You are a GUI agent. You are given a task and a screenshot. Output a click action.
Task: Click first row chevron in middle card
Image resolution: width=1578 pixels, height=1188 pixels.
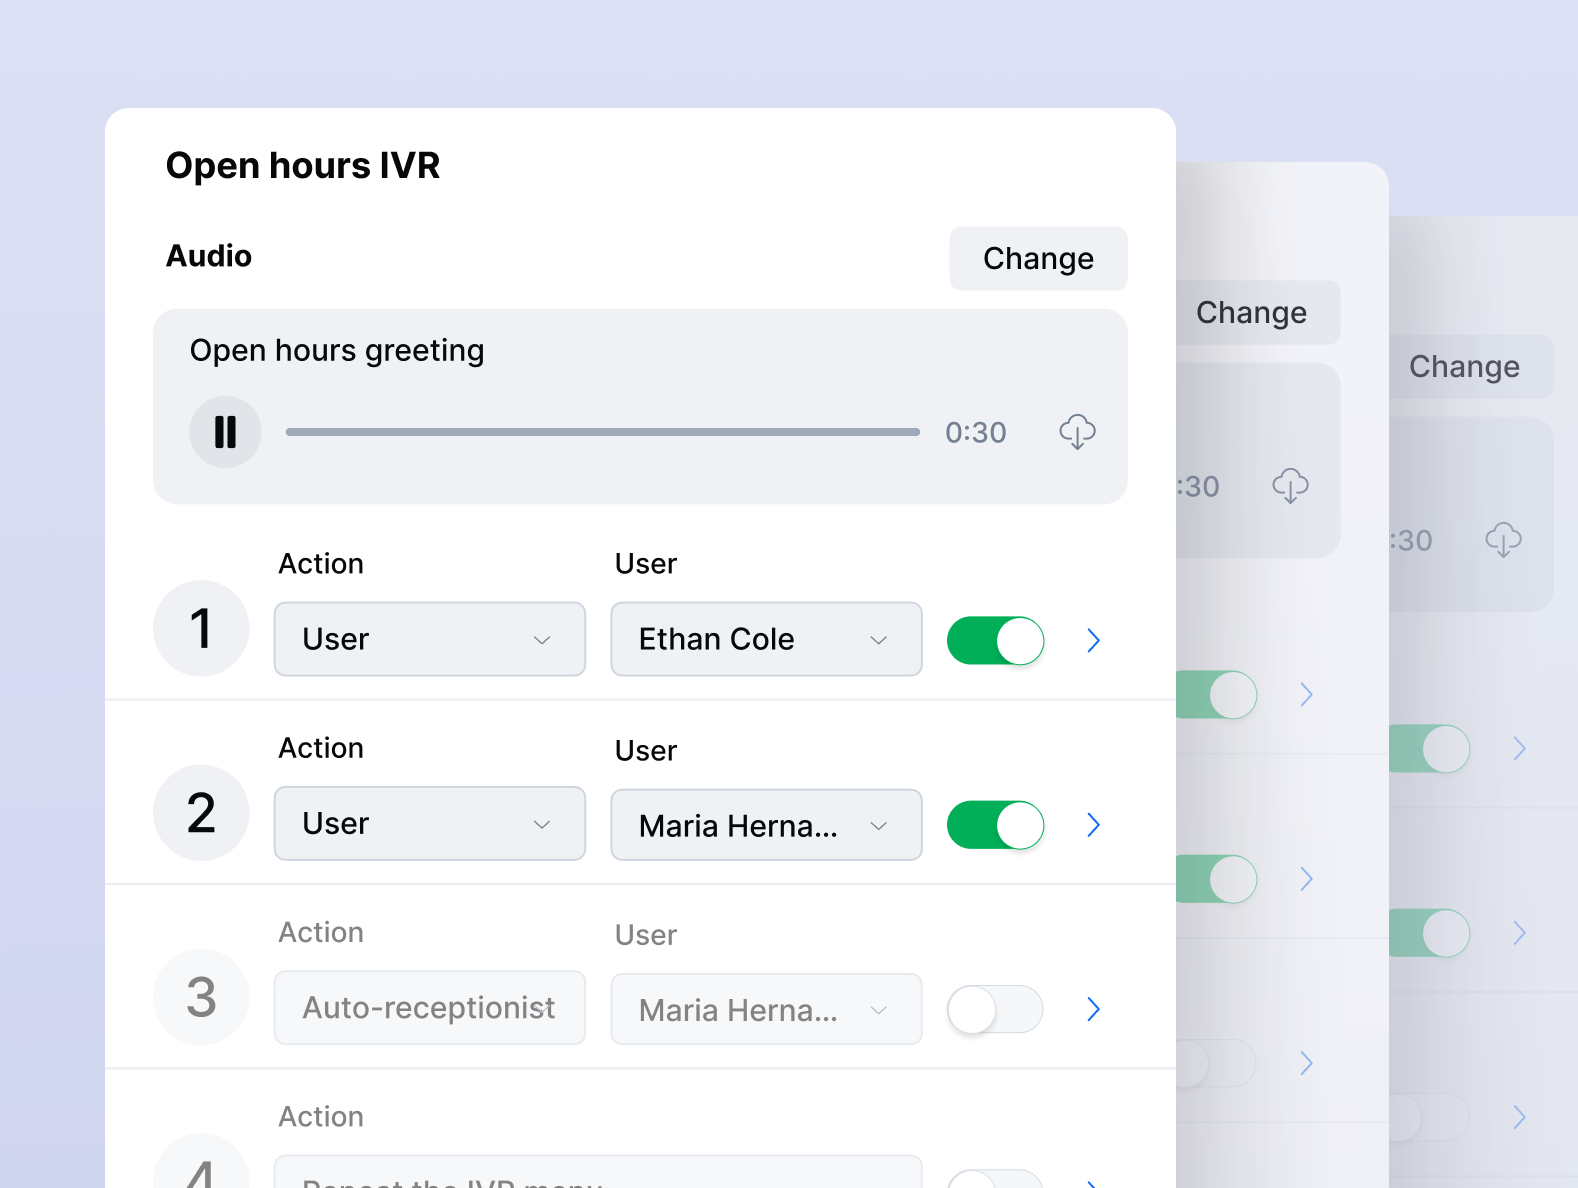pyautogui.click(x=1306, y=694)
